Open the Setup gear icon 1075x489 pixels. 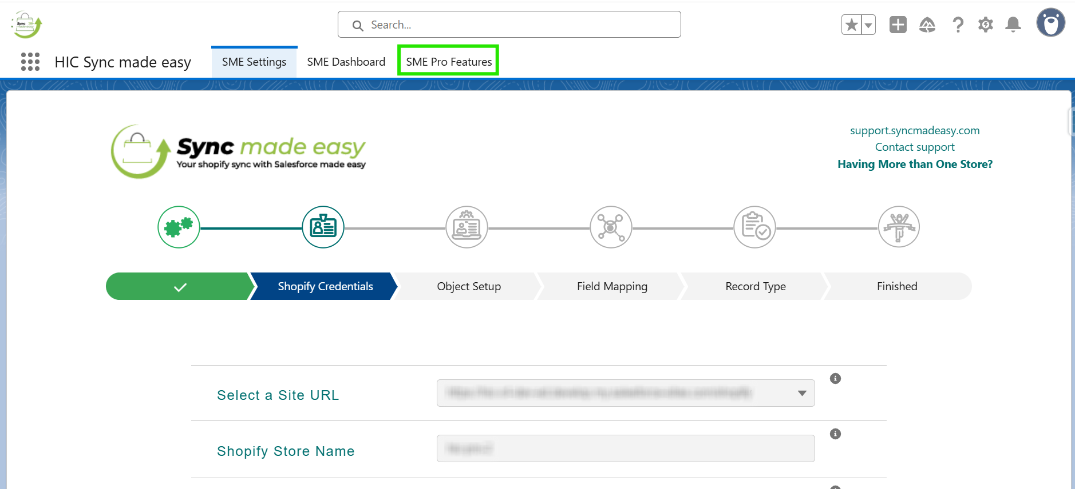(985, 25)
